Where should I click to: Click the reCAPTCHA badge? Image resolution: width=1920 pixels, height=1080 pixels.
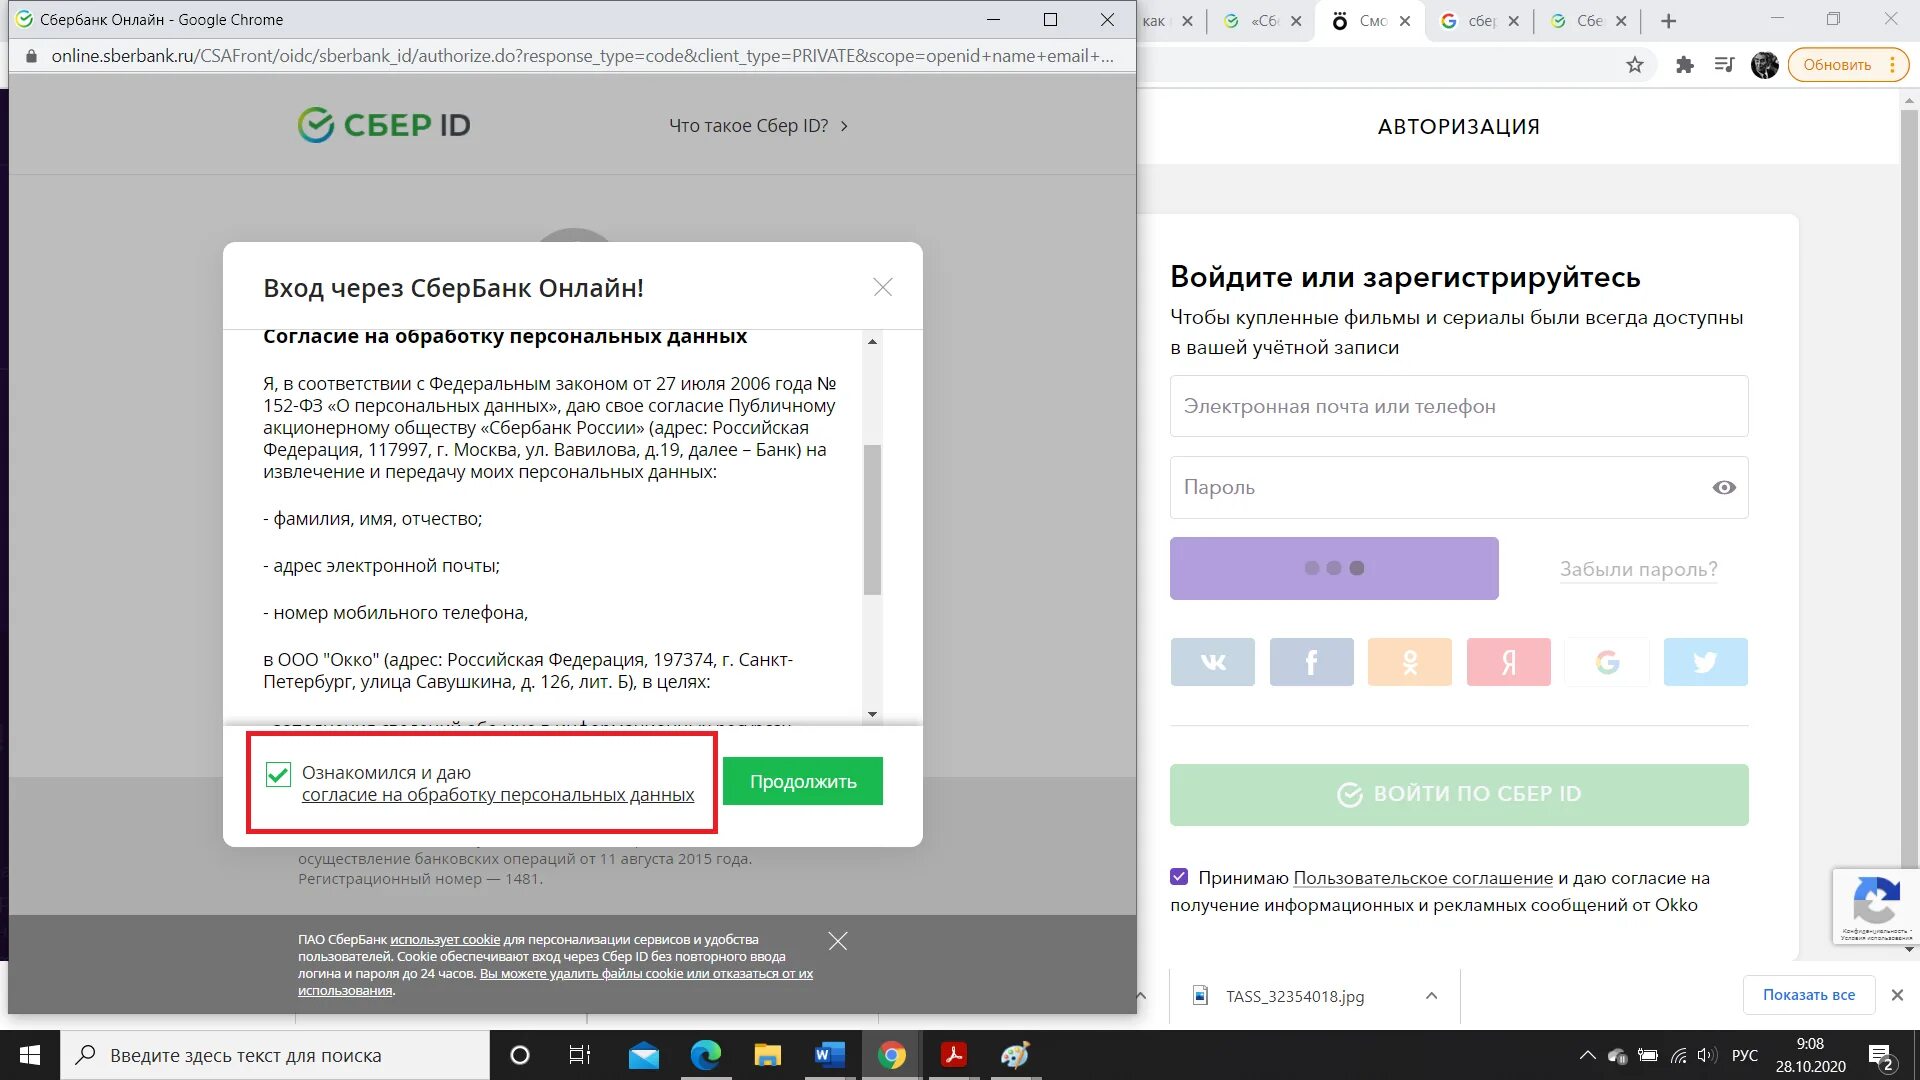[1876, 906]
